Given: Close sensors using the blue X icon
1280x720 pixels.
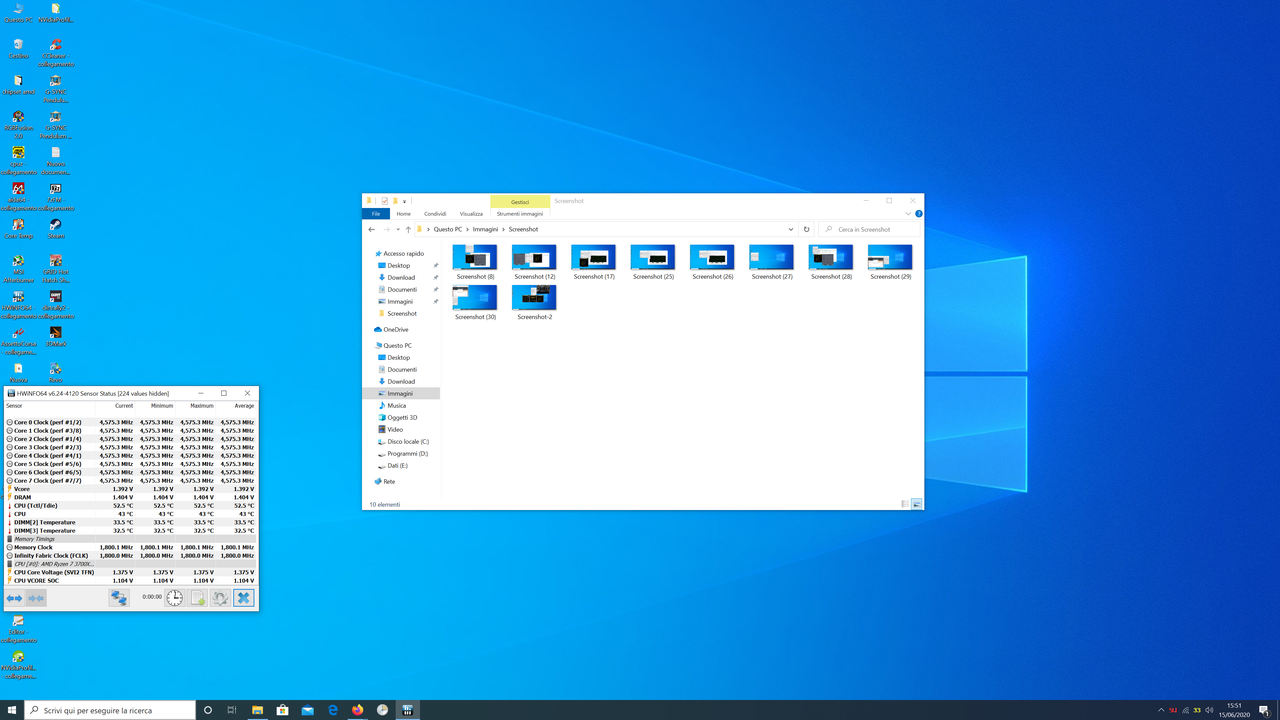Looking at the screenshot, I should point(243,597).
